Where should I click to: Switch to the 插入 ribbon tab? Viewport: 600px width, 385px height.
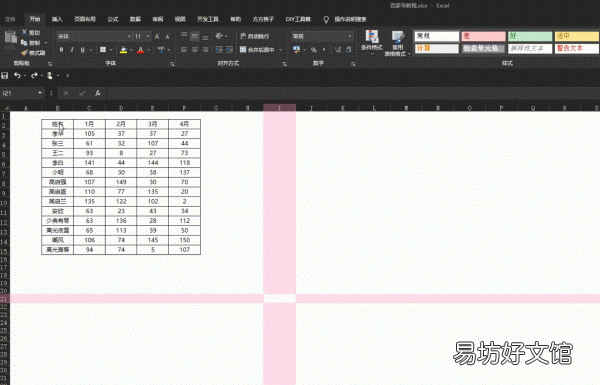tap(57, 19)
